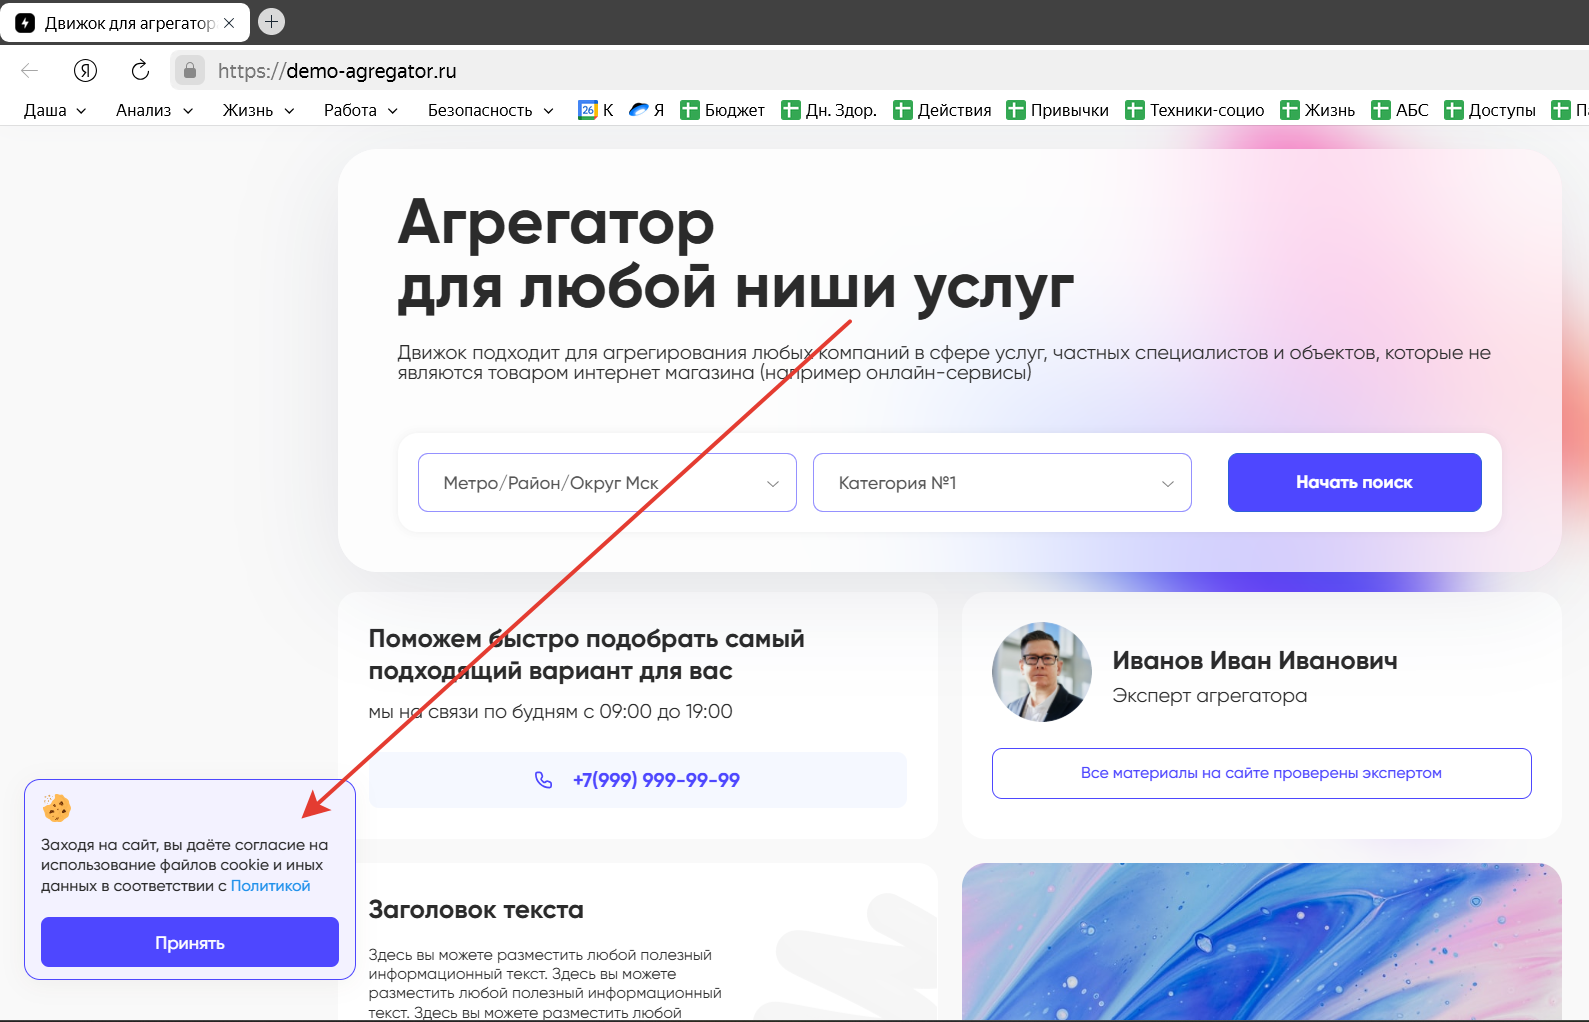Go back using the back arrow
Screen dimensions: 1589x1022
click(x=30, y=70)
